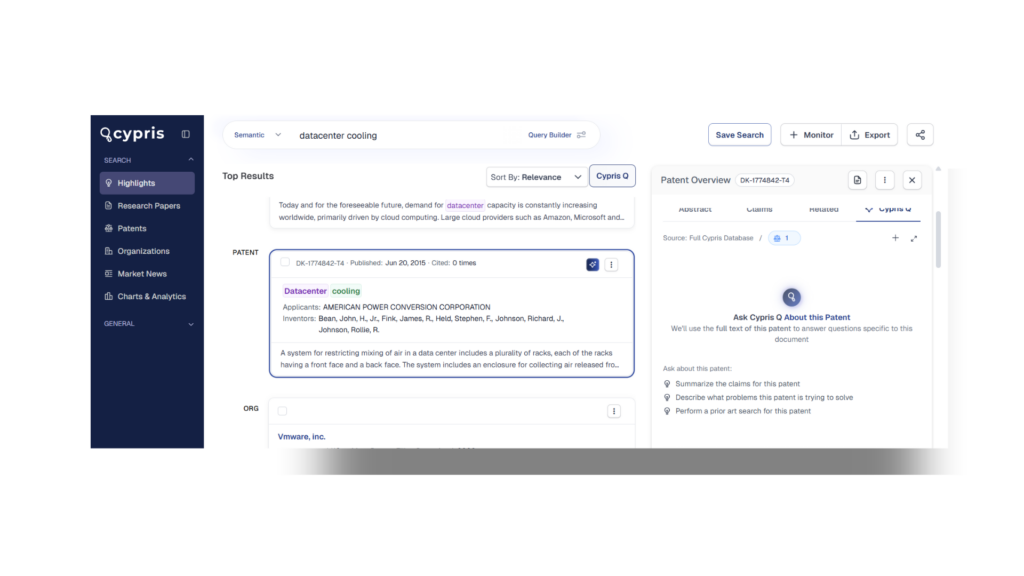Viewport: 1024px width, 576px height.
Task: Click the Patents sidebar icon
Action: (108, 229)
